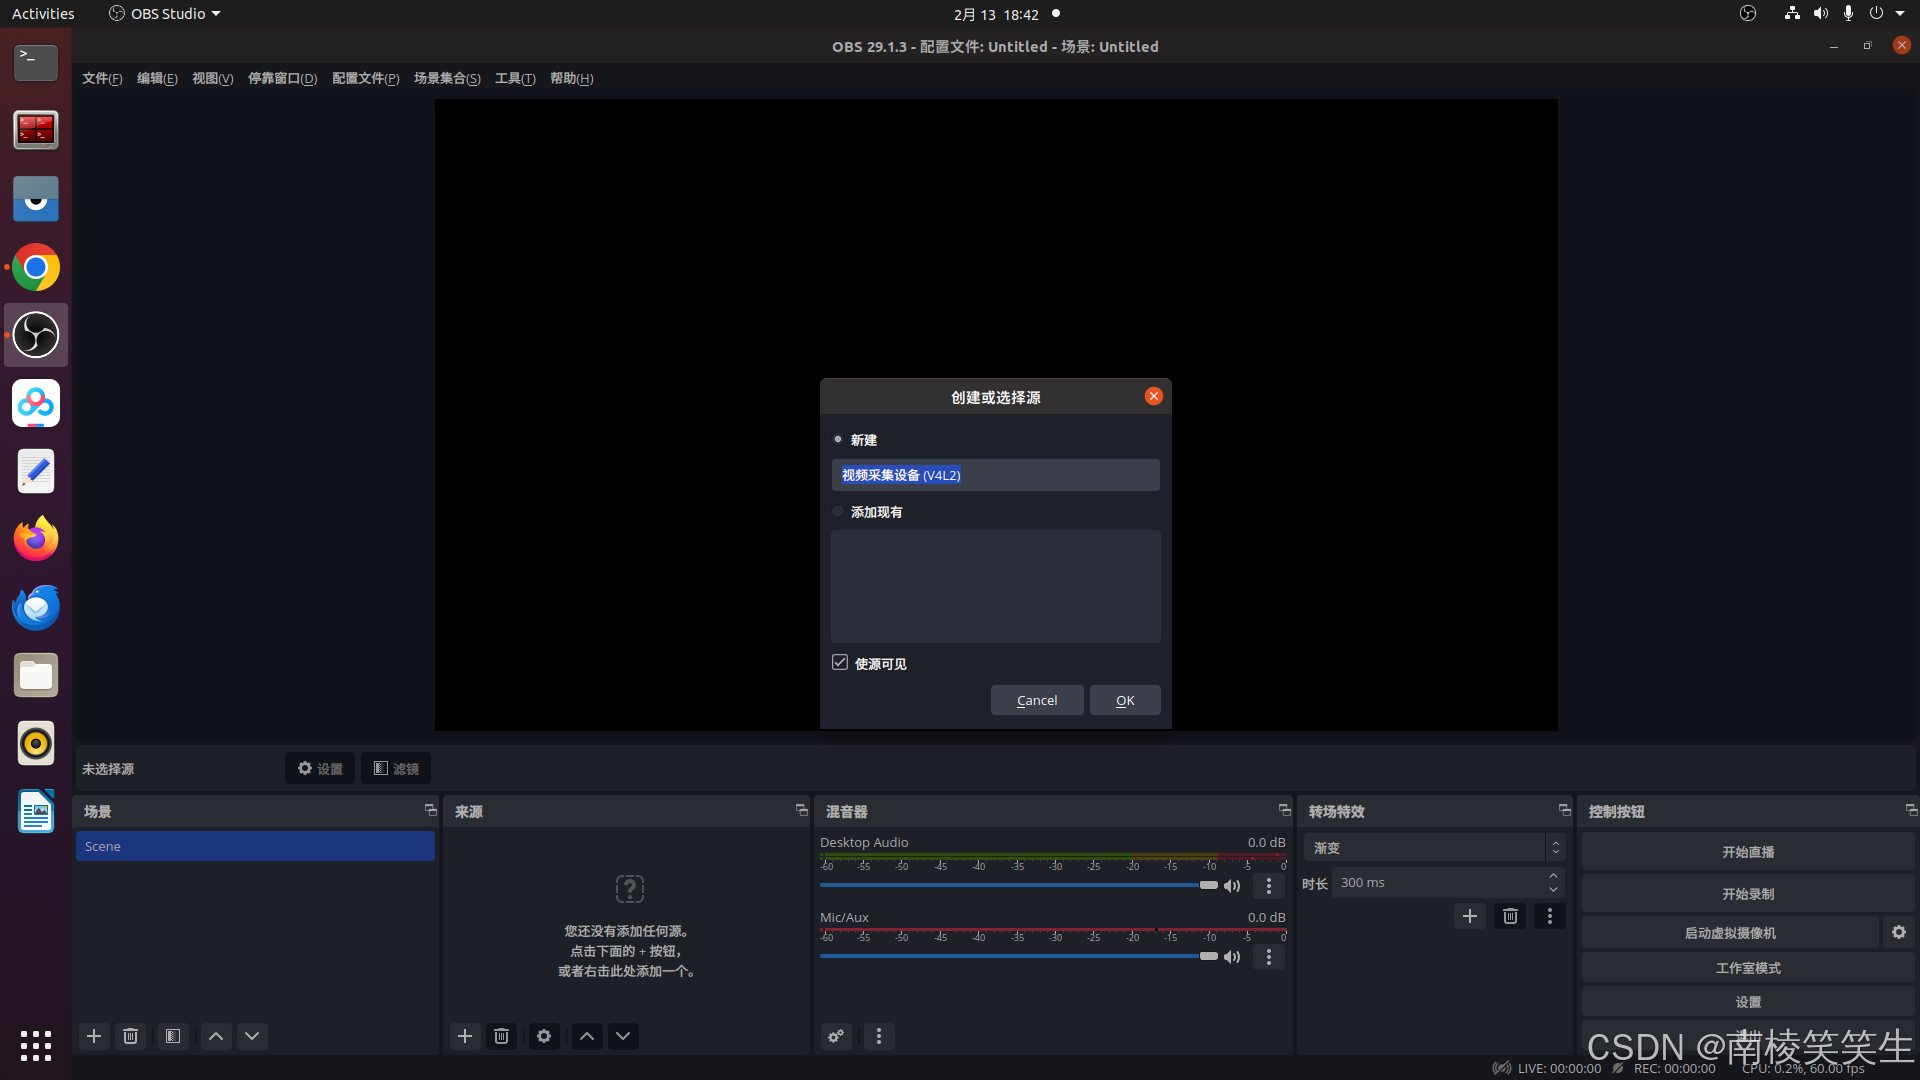Click OK in create source dialog
1920x1080 pixels.
[1125, 700]
